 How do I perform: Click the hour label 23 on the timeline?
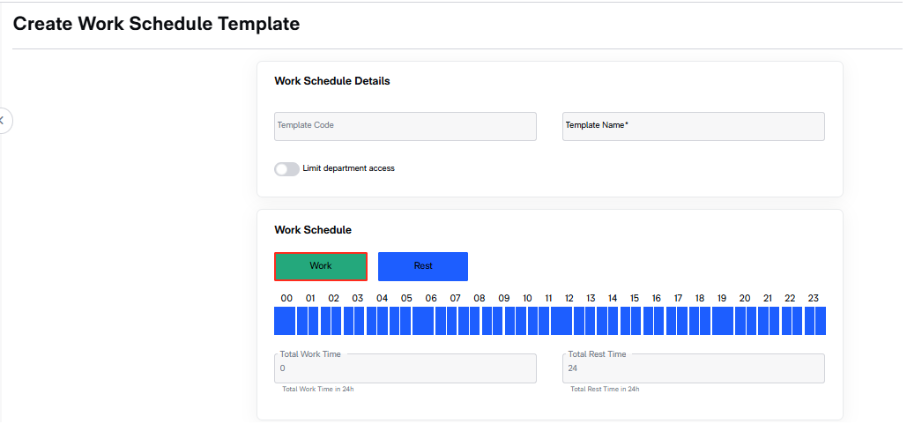813,298
